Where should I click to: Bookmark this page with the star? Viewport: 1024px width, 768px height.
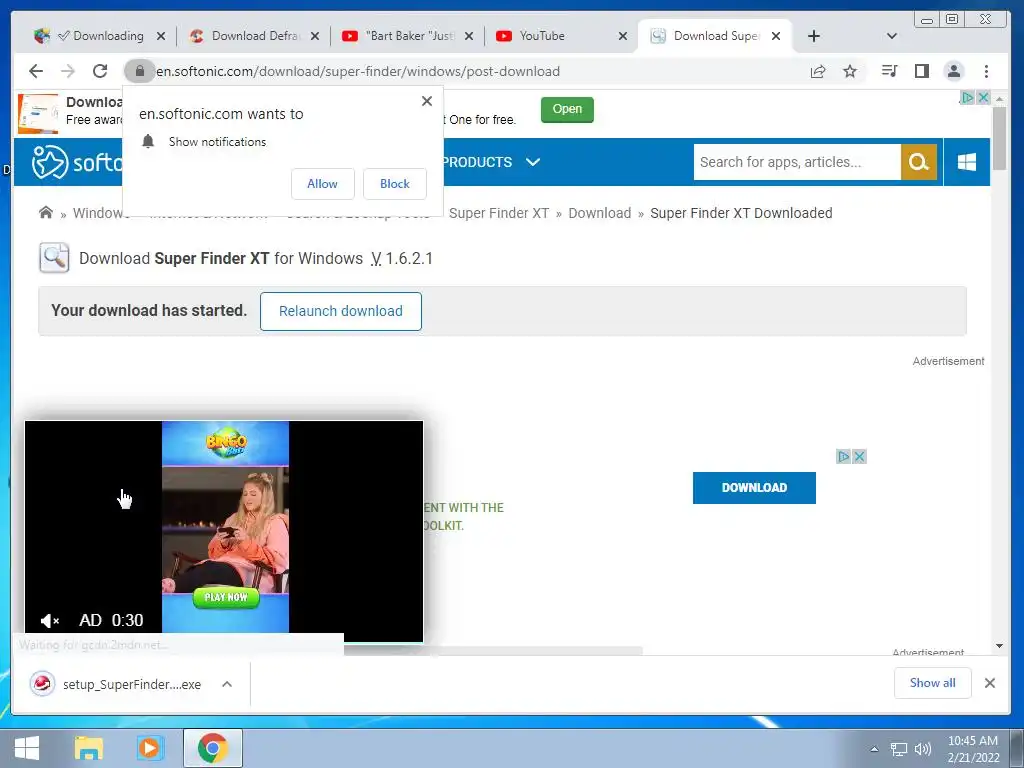pos(850,71)
